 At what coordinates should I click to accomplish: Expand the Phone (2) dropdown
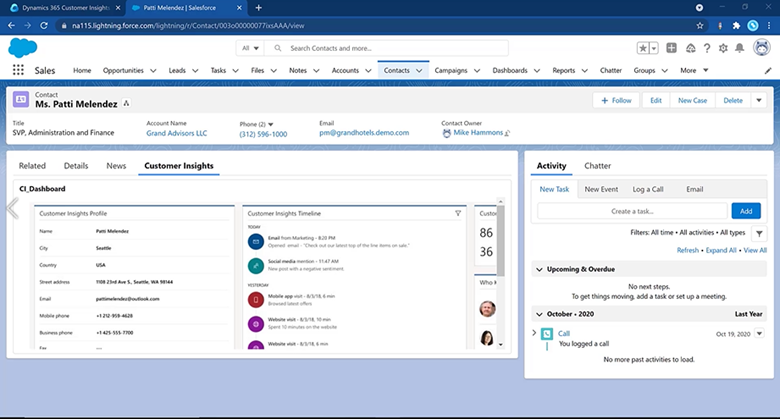coord(271,124)
